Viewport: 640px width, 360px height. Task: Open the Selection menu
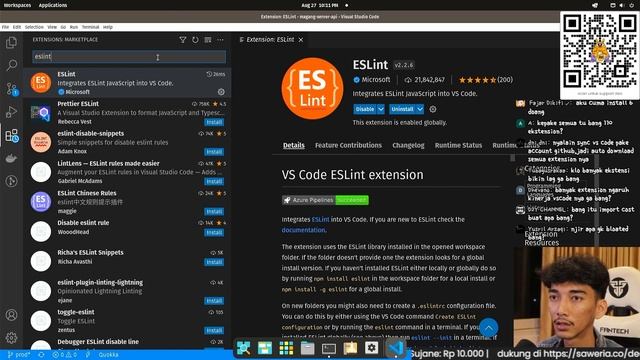pos(34,27)
